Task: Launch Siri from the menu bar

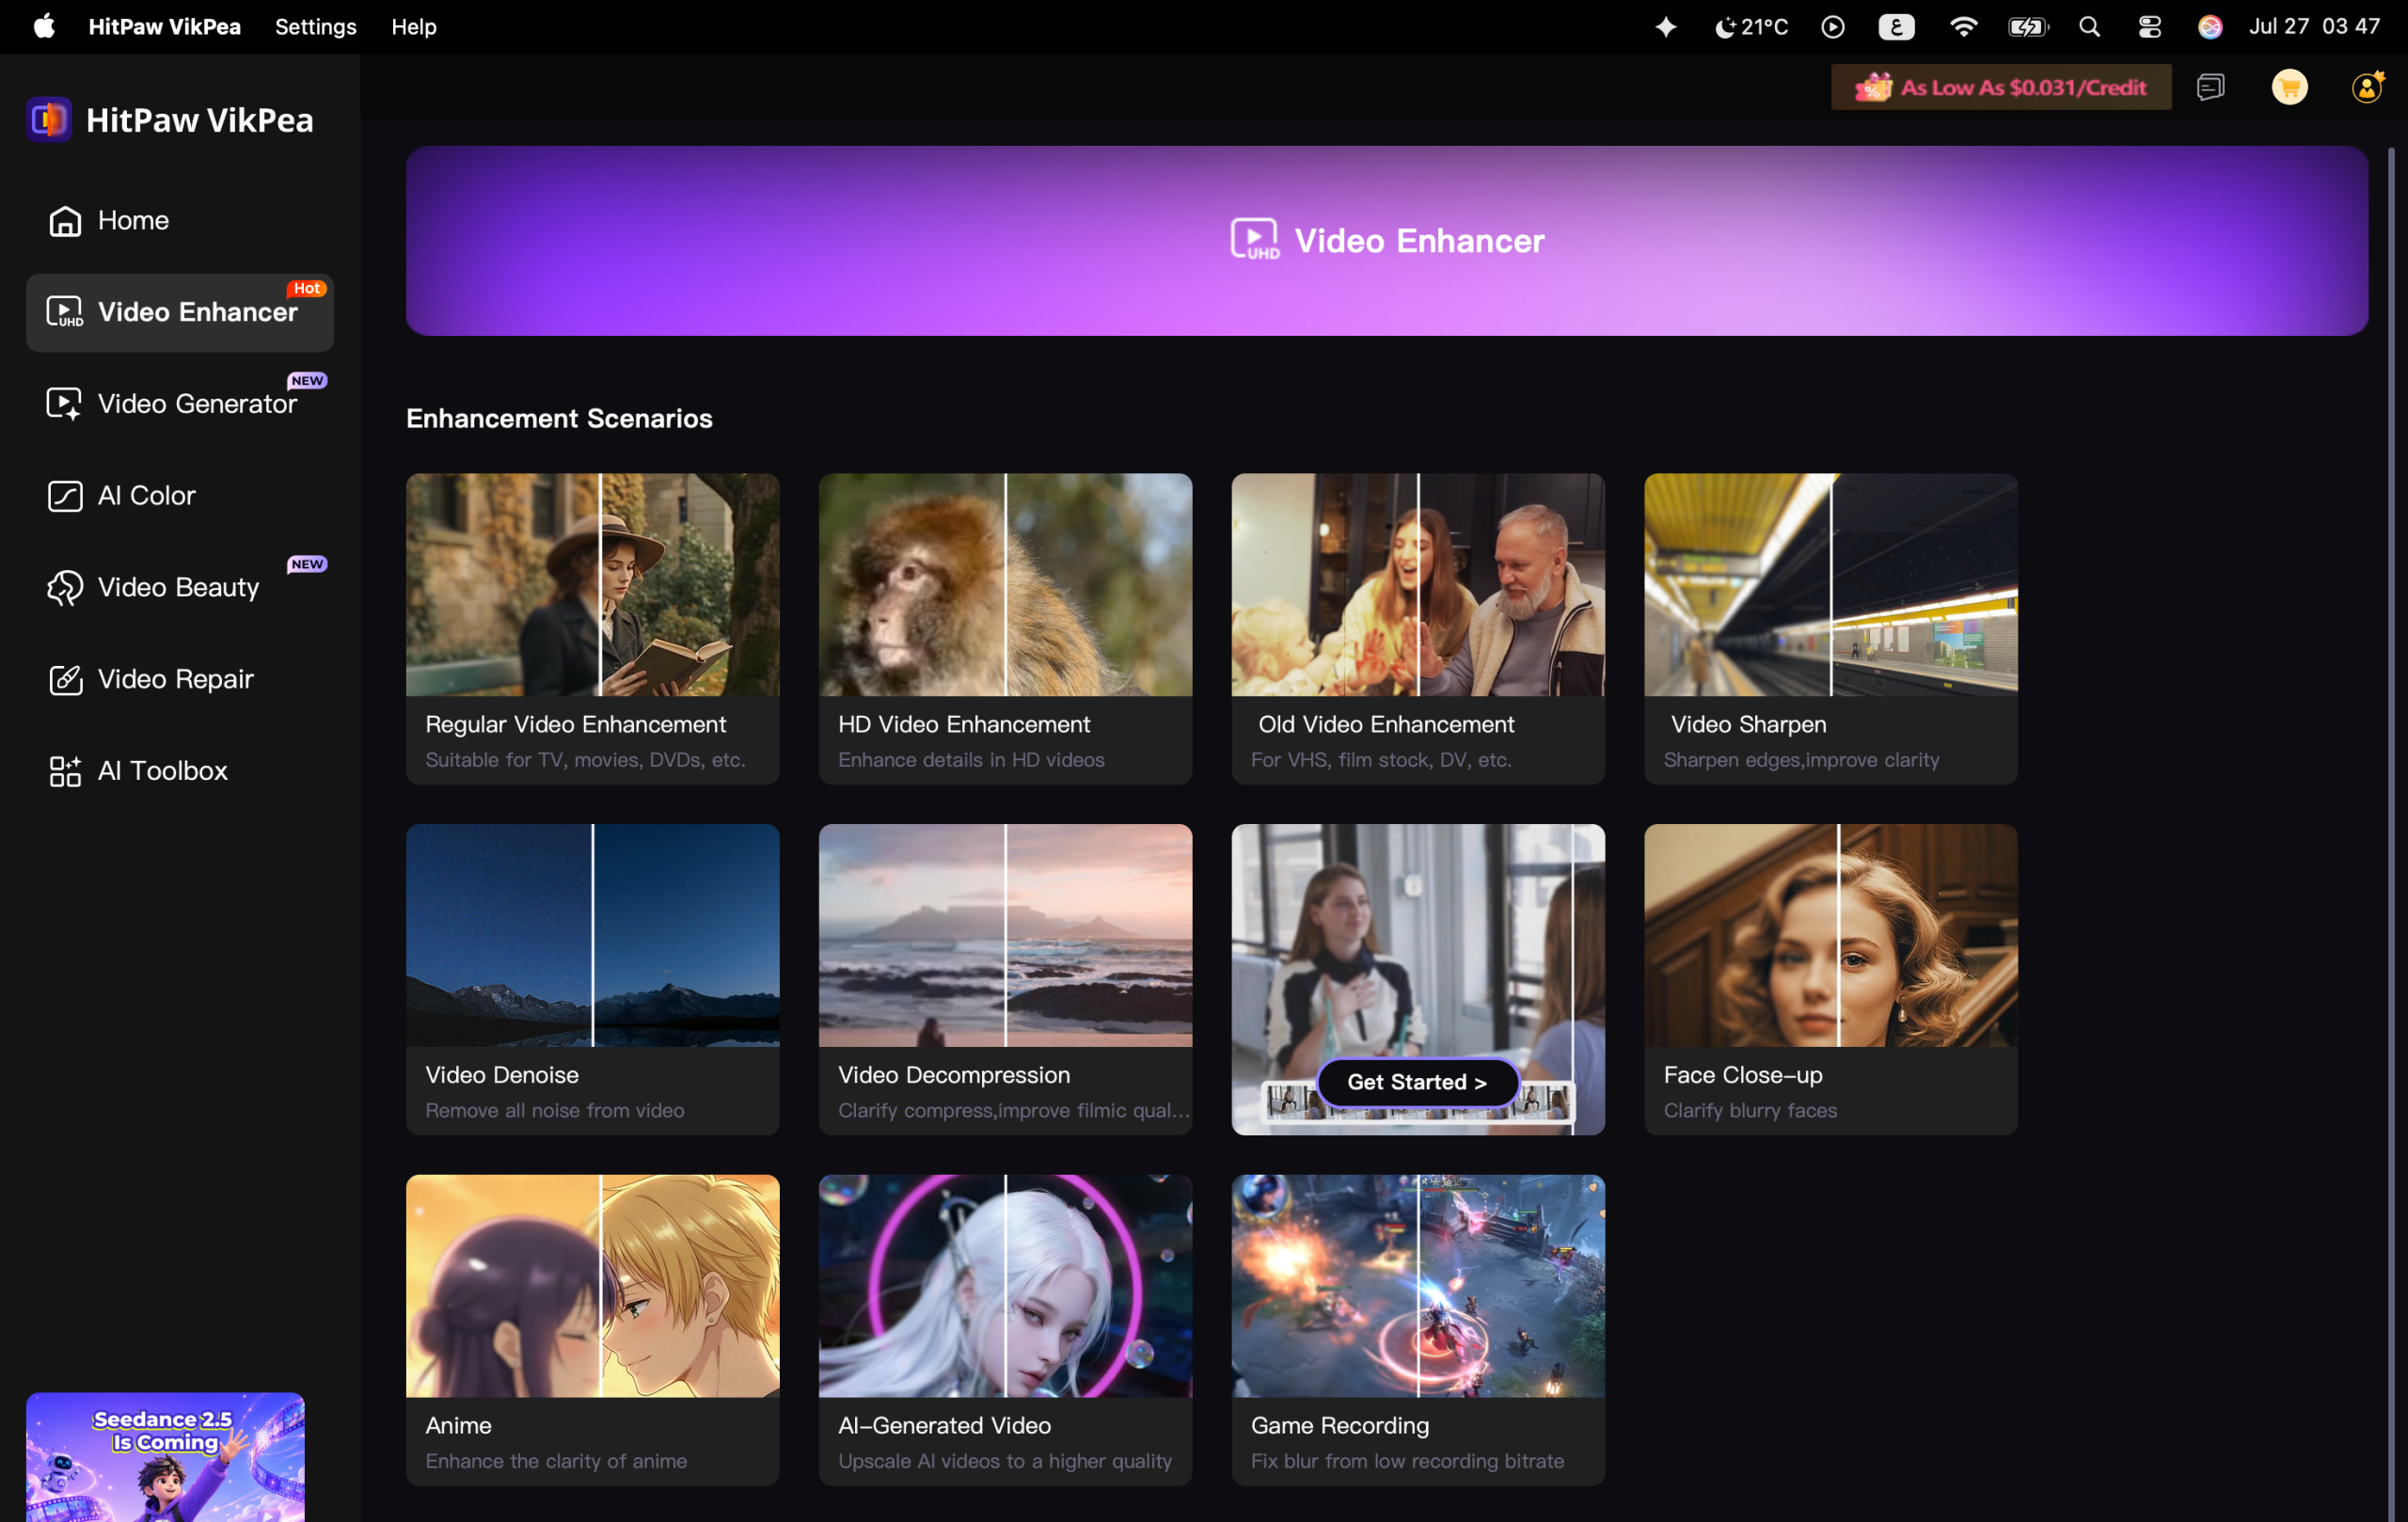Action: pyautogui.click(x=2210, y=27)
